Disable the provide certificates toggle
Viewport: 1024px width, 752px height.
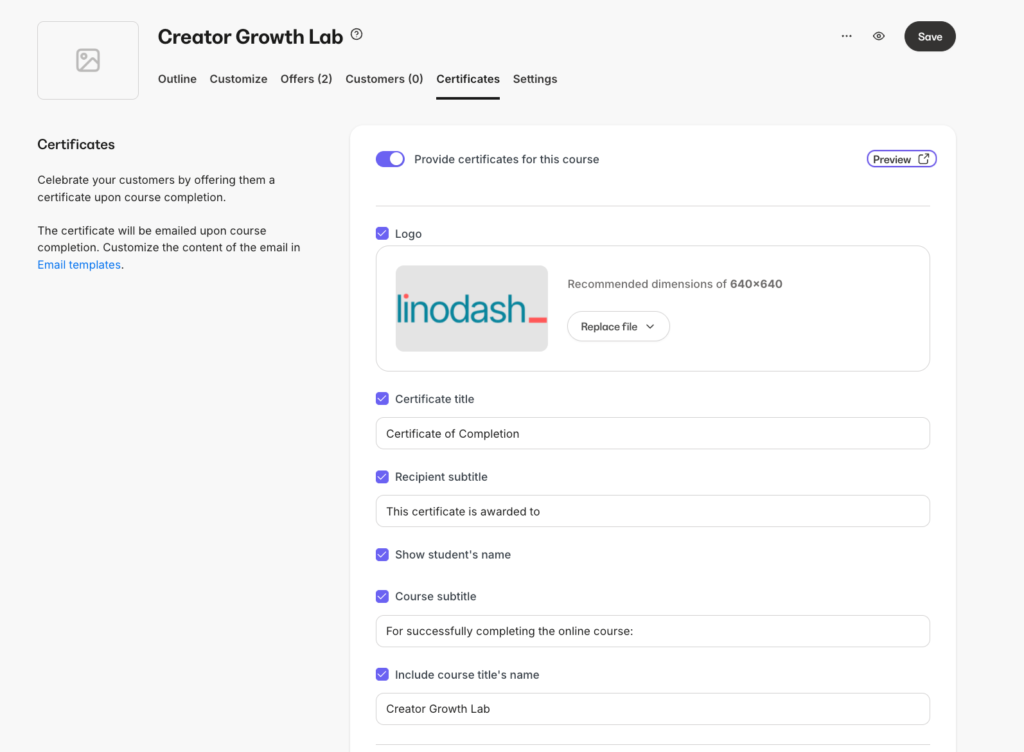click(x=390, y=159)
